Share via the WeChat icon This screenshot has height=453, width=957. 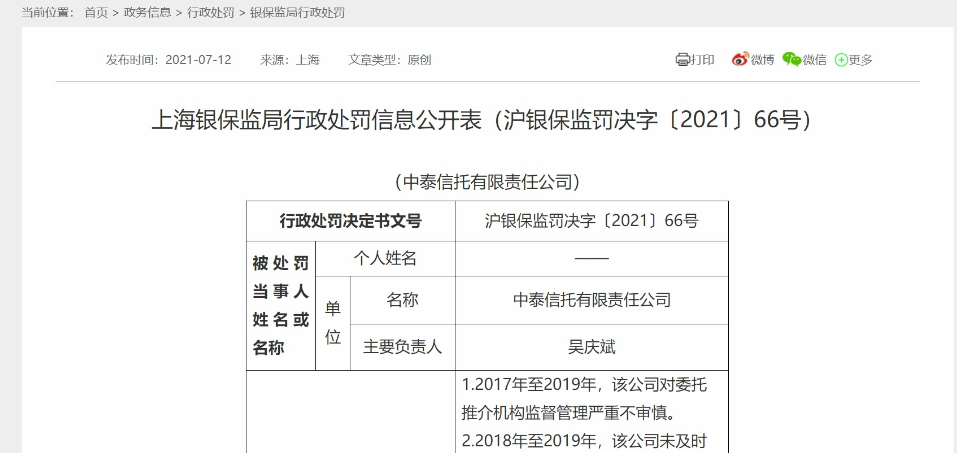coord(792,59)
